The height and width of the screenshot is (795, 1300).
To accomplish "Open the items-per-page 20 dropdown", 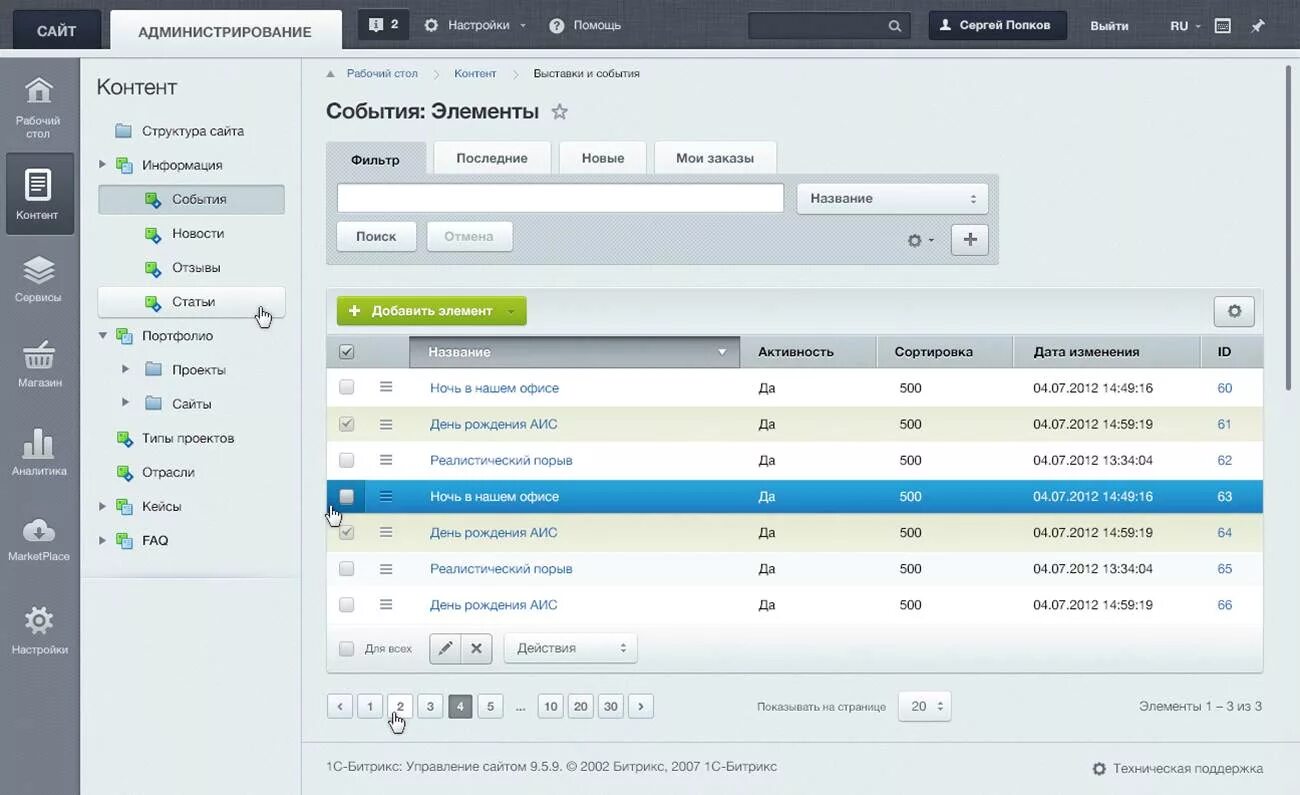I will [924, 706].
